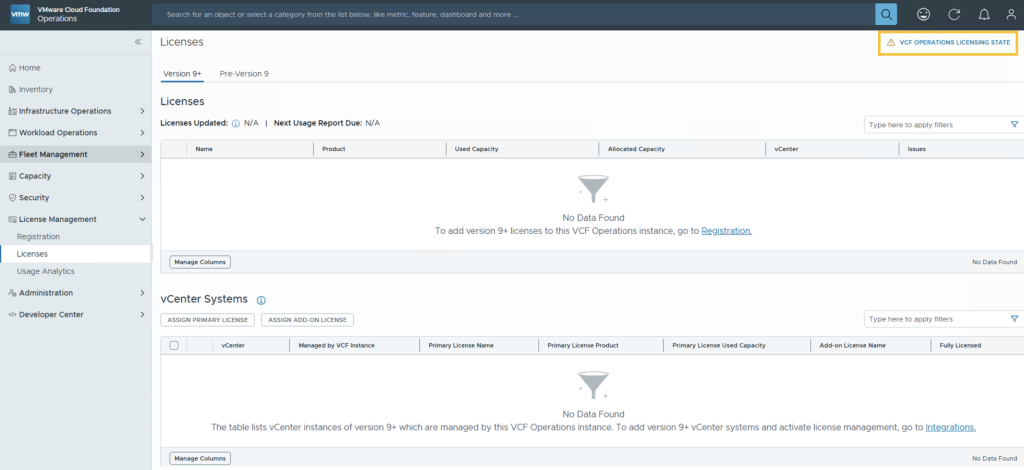This screenshot has width=1024, height=470.
Task: Sort by Product column header
Action: tap(334, 149)
